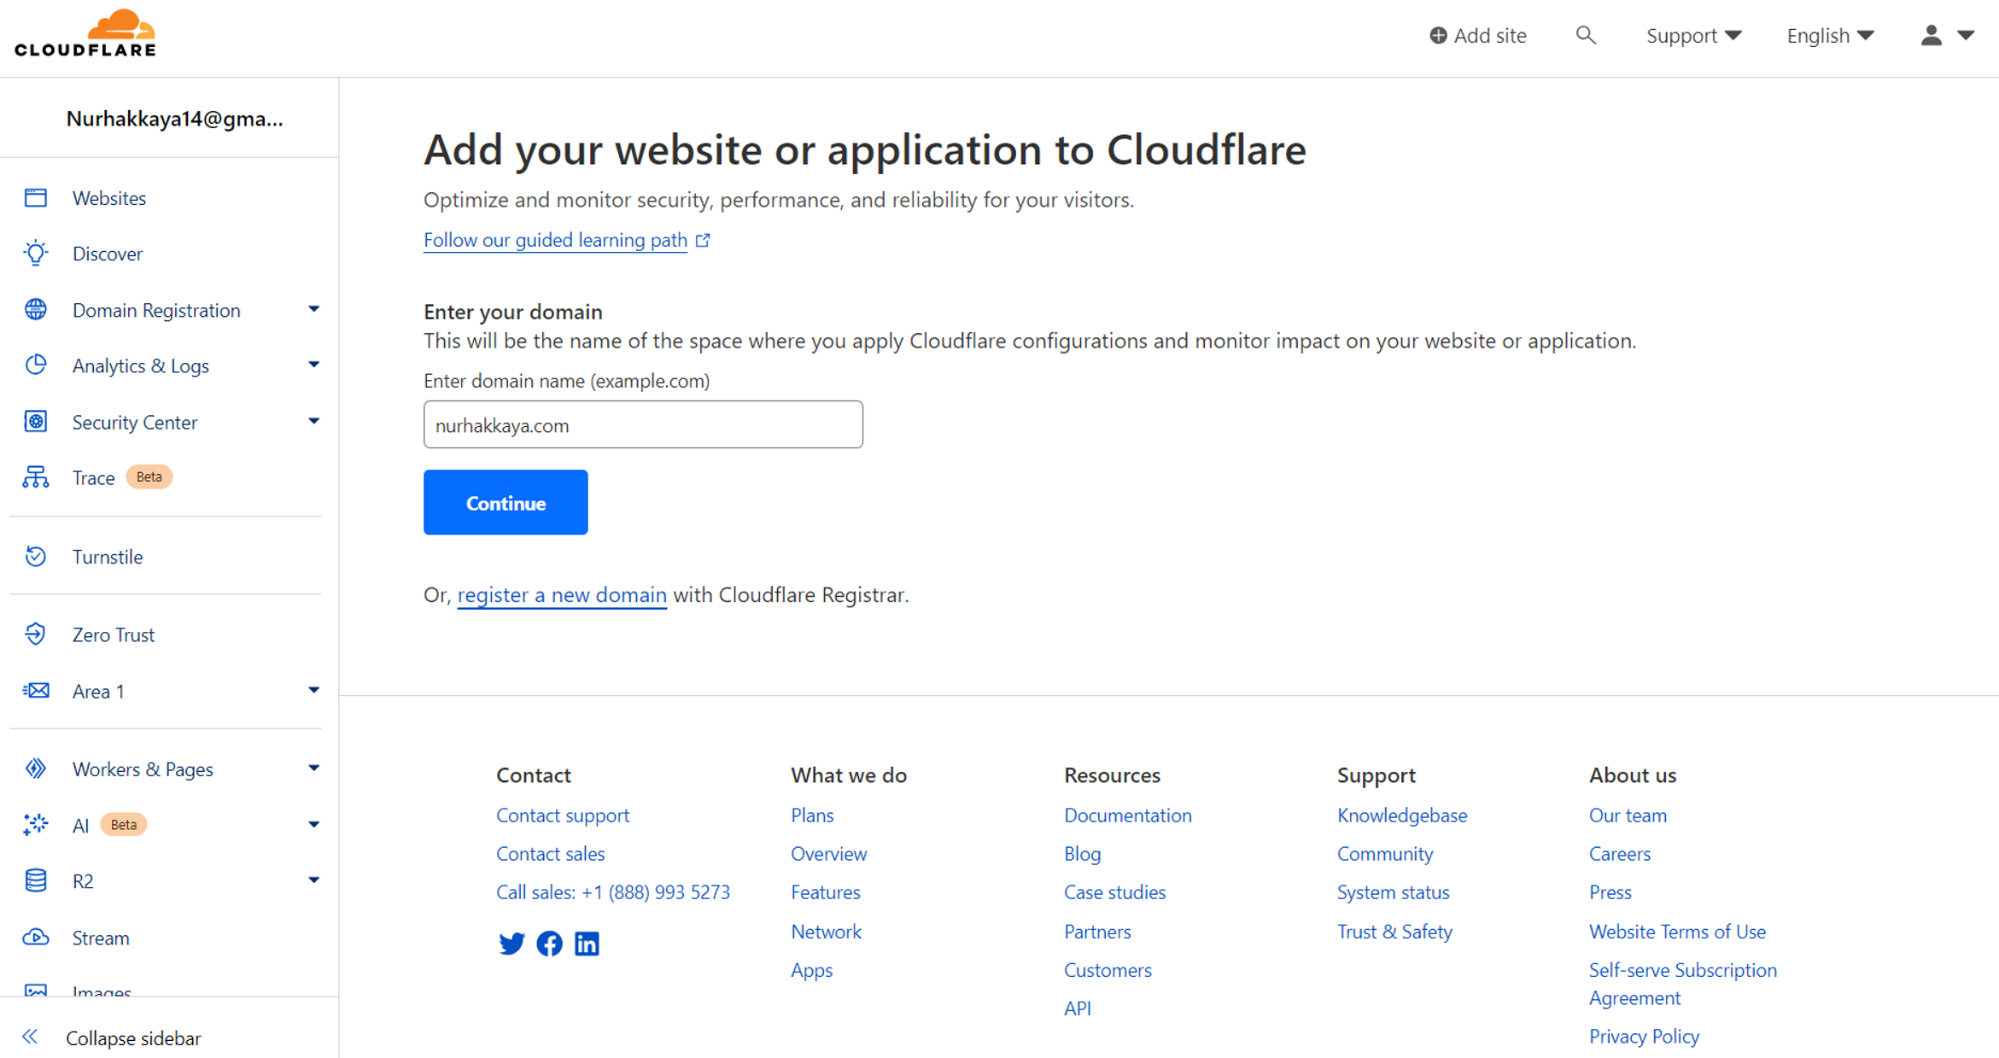Open the search magnifier icon
Screen dimensions: 1999x1058
(1585, 36)
